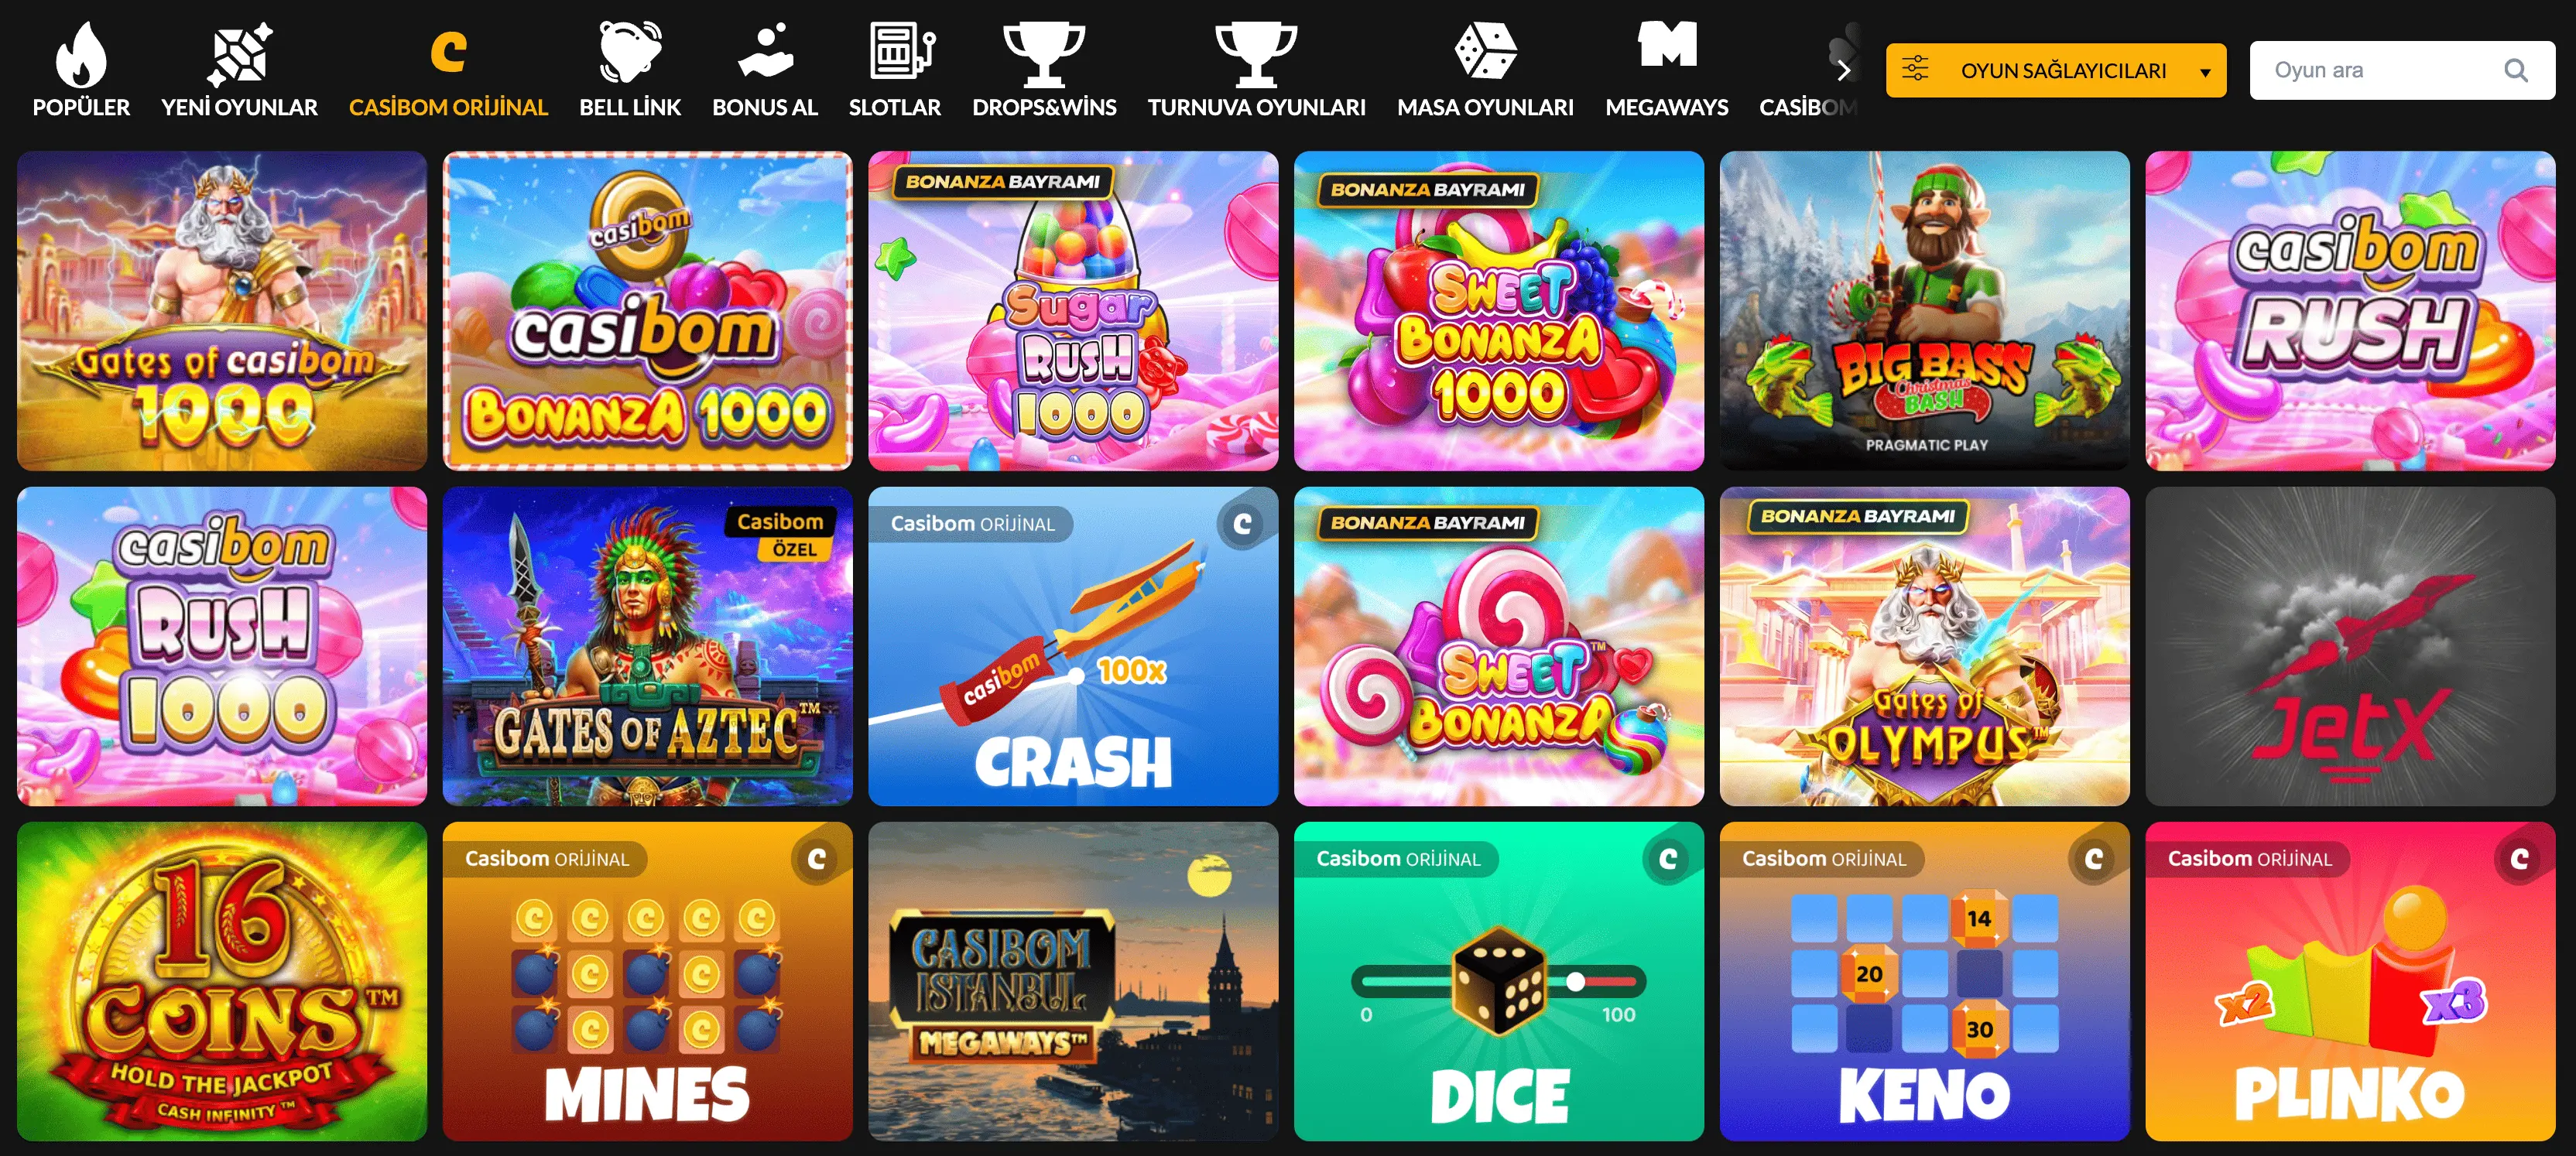
Task: Switch to the Turnuva Oyunları tab
Action: [1256, 70]
